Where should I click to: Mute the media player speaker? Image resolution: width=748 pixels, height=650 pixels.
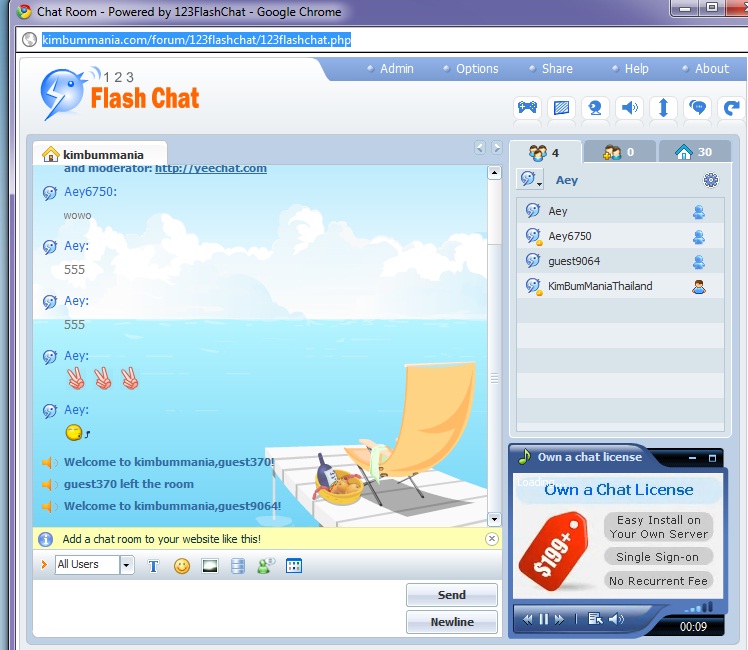pos(616,619)
